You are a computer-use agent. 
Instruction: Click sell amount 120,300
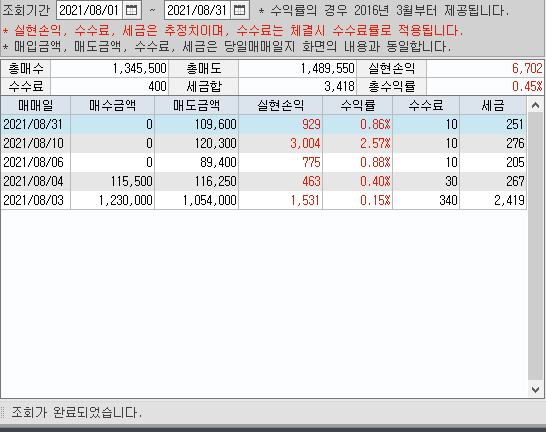(x=216, y=143)
